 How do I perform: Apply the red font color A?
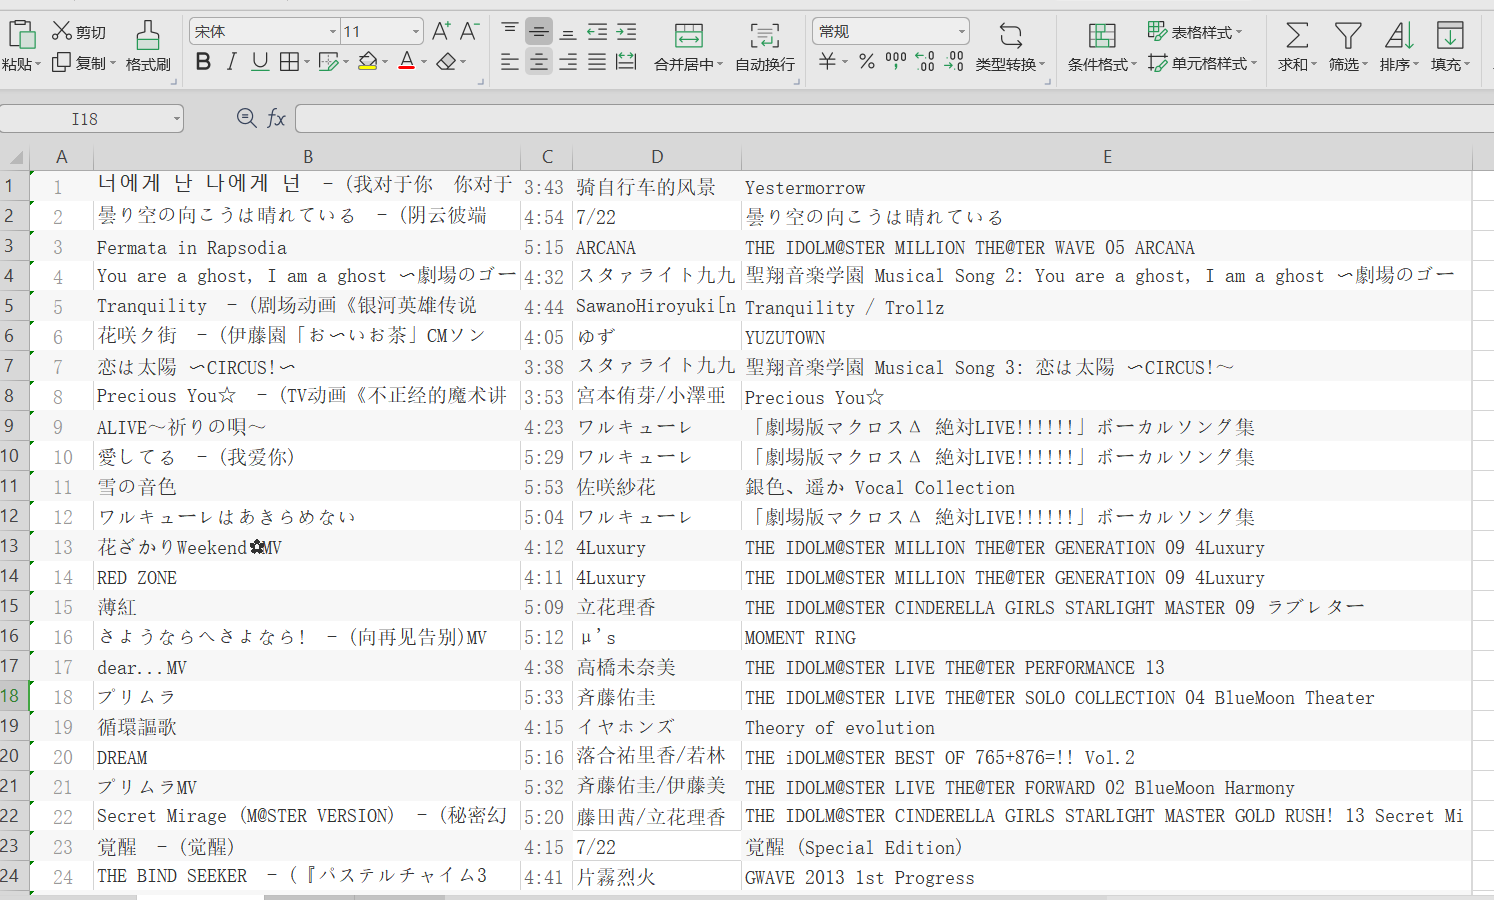pyautogui.click(x=406, y=62)
